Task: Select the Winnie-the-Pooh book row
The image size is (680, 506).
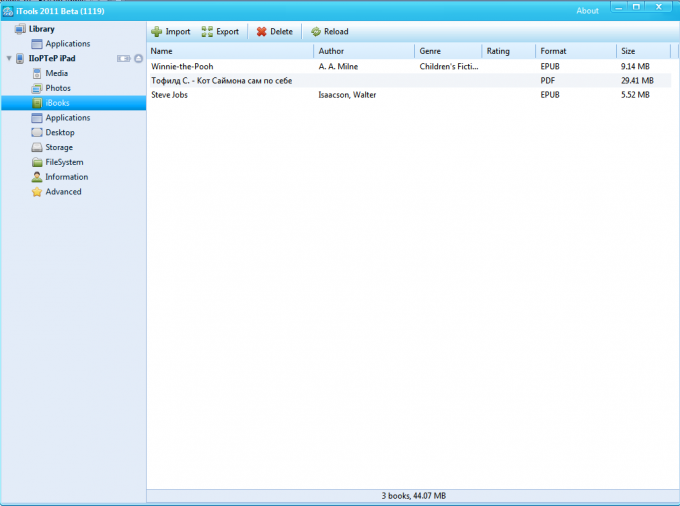Action: click(182, 66)
